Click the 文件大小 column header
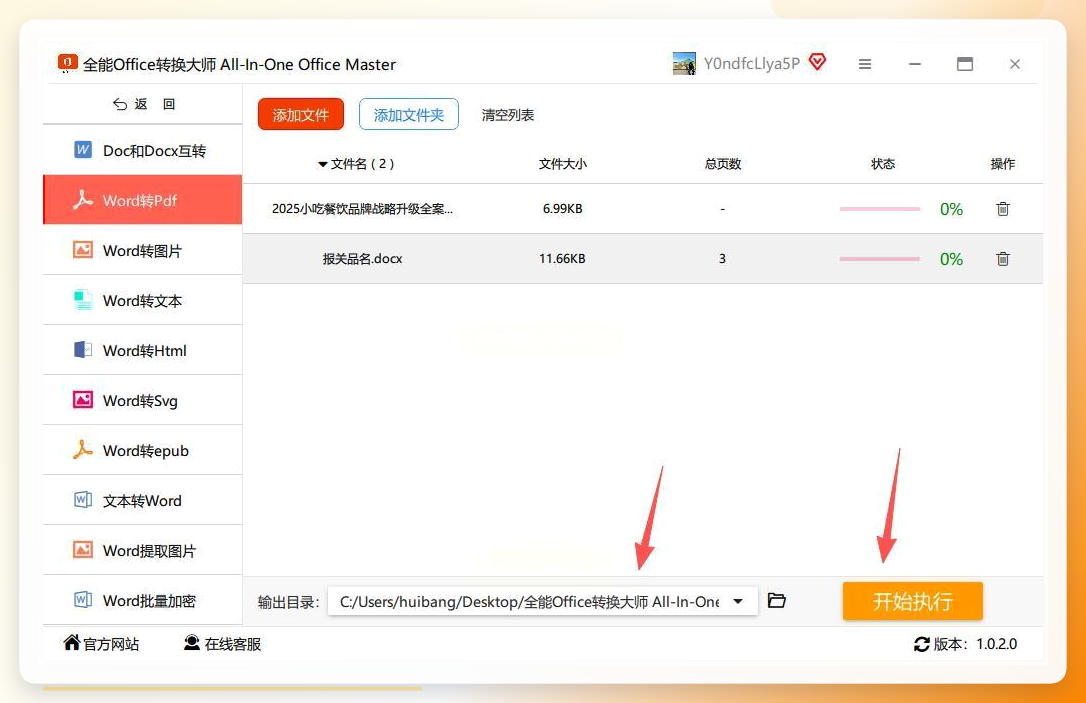Viewport: 1086px width, 703px height. 562,164
